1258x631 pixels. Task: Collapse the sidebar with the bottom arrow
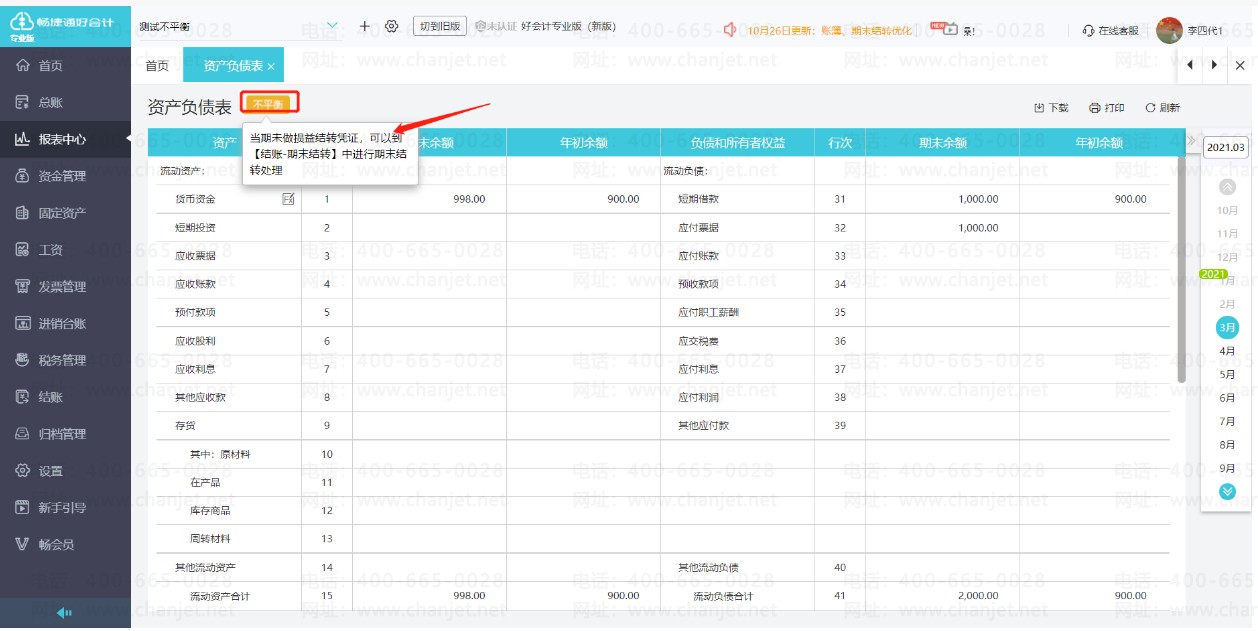click(65, 613)
